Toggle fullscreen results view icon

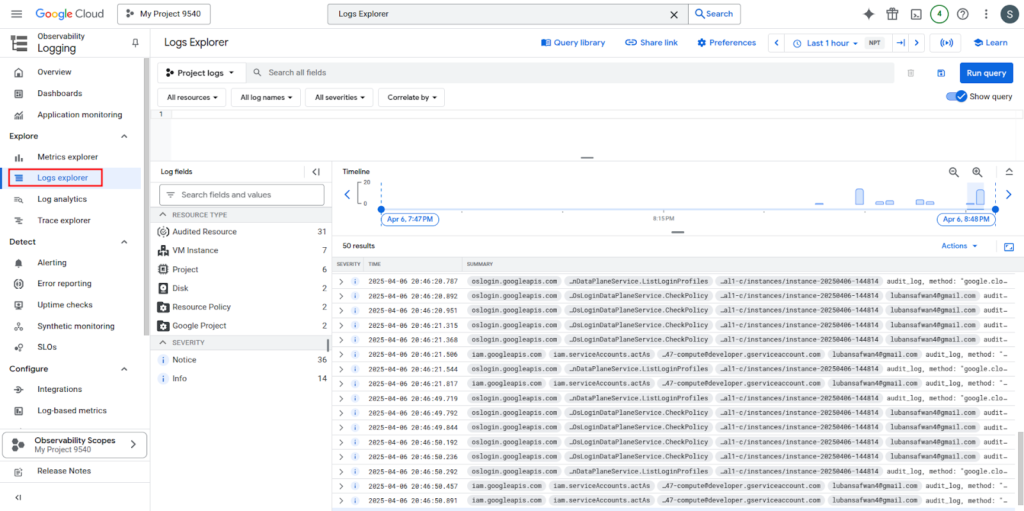click(x=1009, y=246)
